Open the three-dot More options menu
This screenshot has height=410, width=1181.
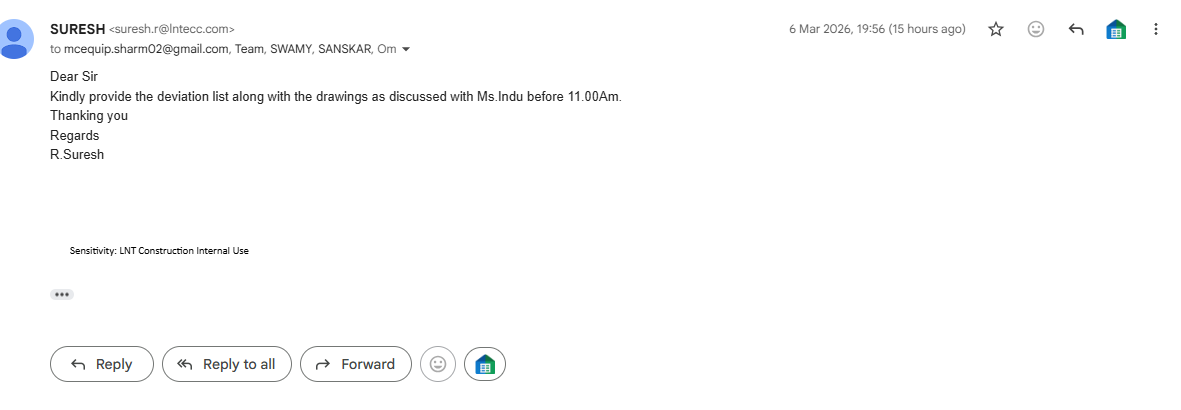1156,29
